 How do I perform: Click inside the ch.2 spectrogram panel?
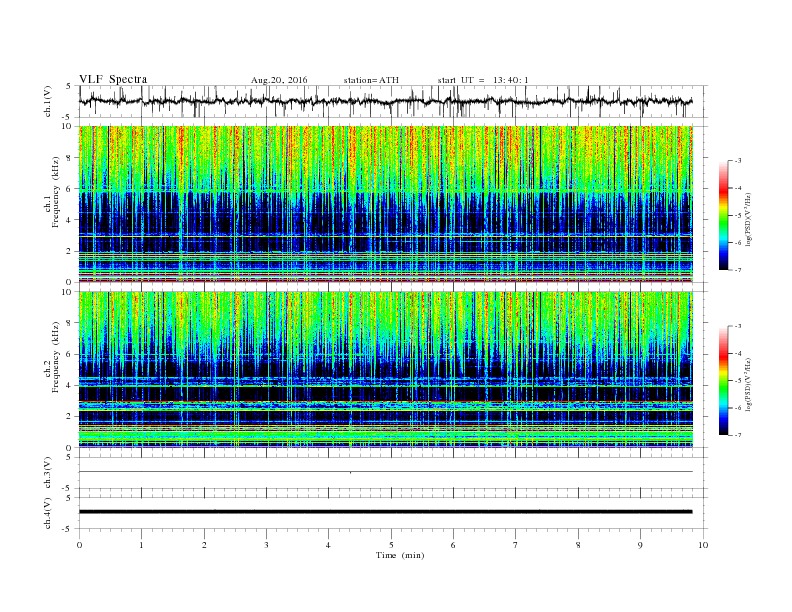point(385,369)
